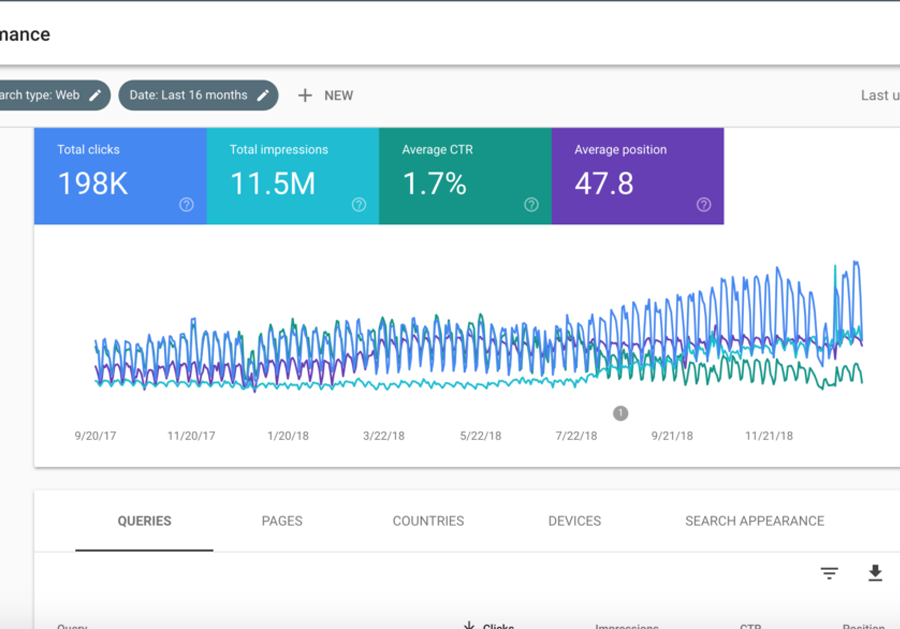Click the 1/20/18 date axis label

coord(288,436)
